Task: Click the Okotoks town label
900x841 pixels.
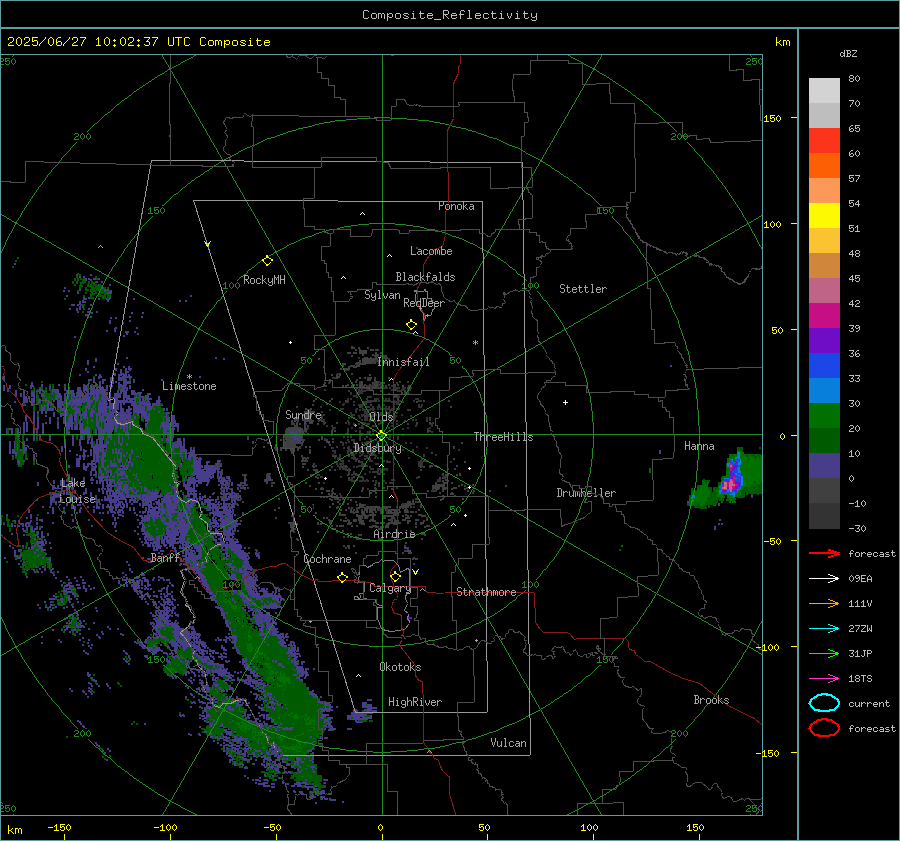Action: pos(400,667)
